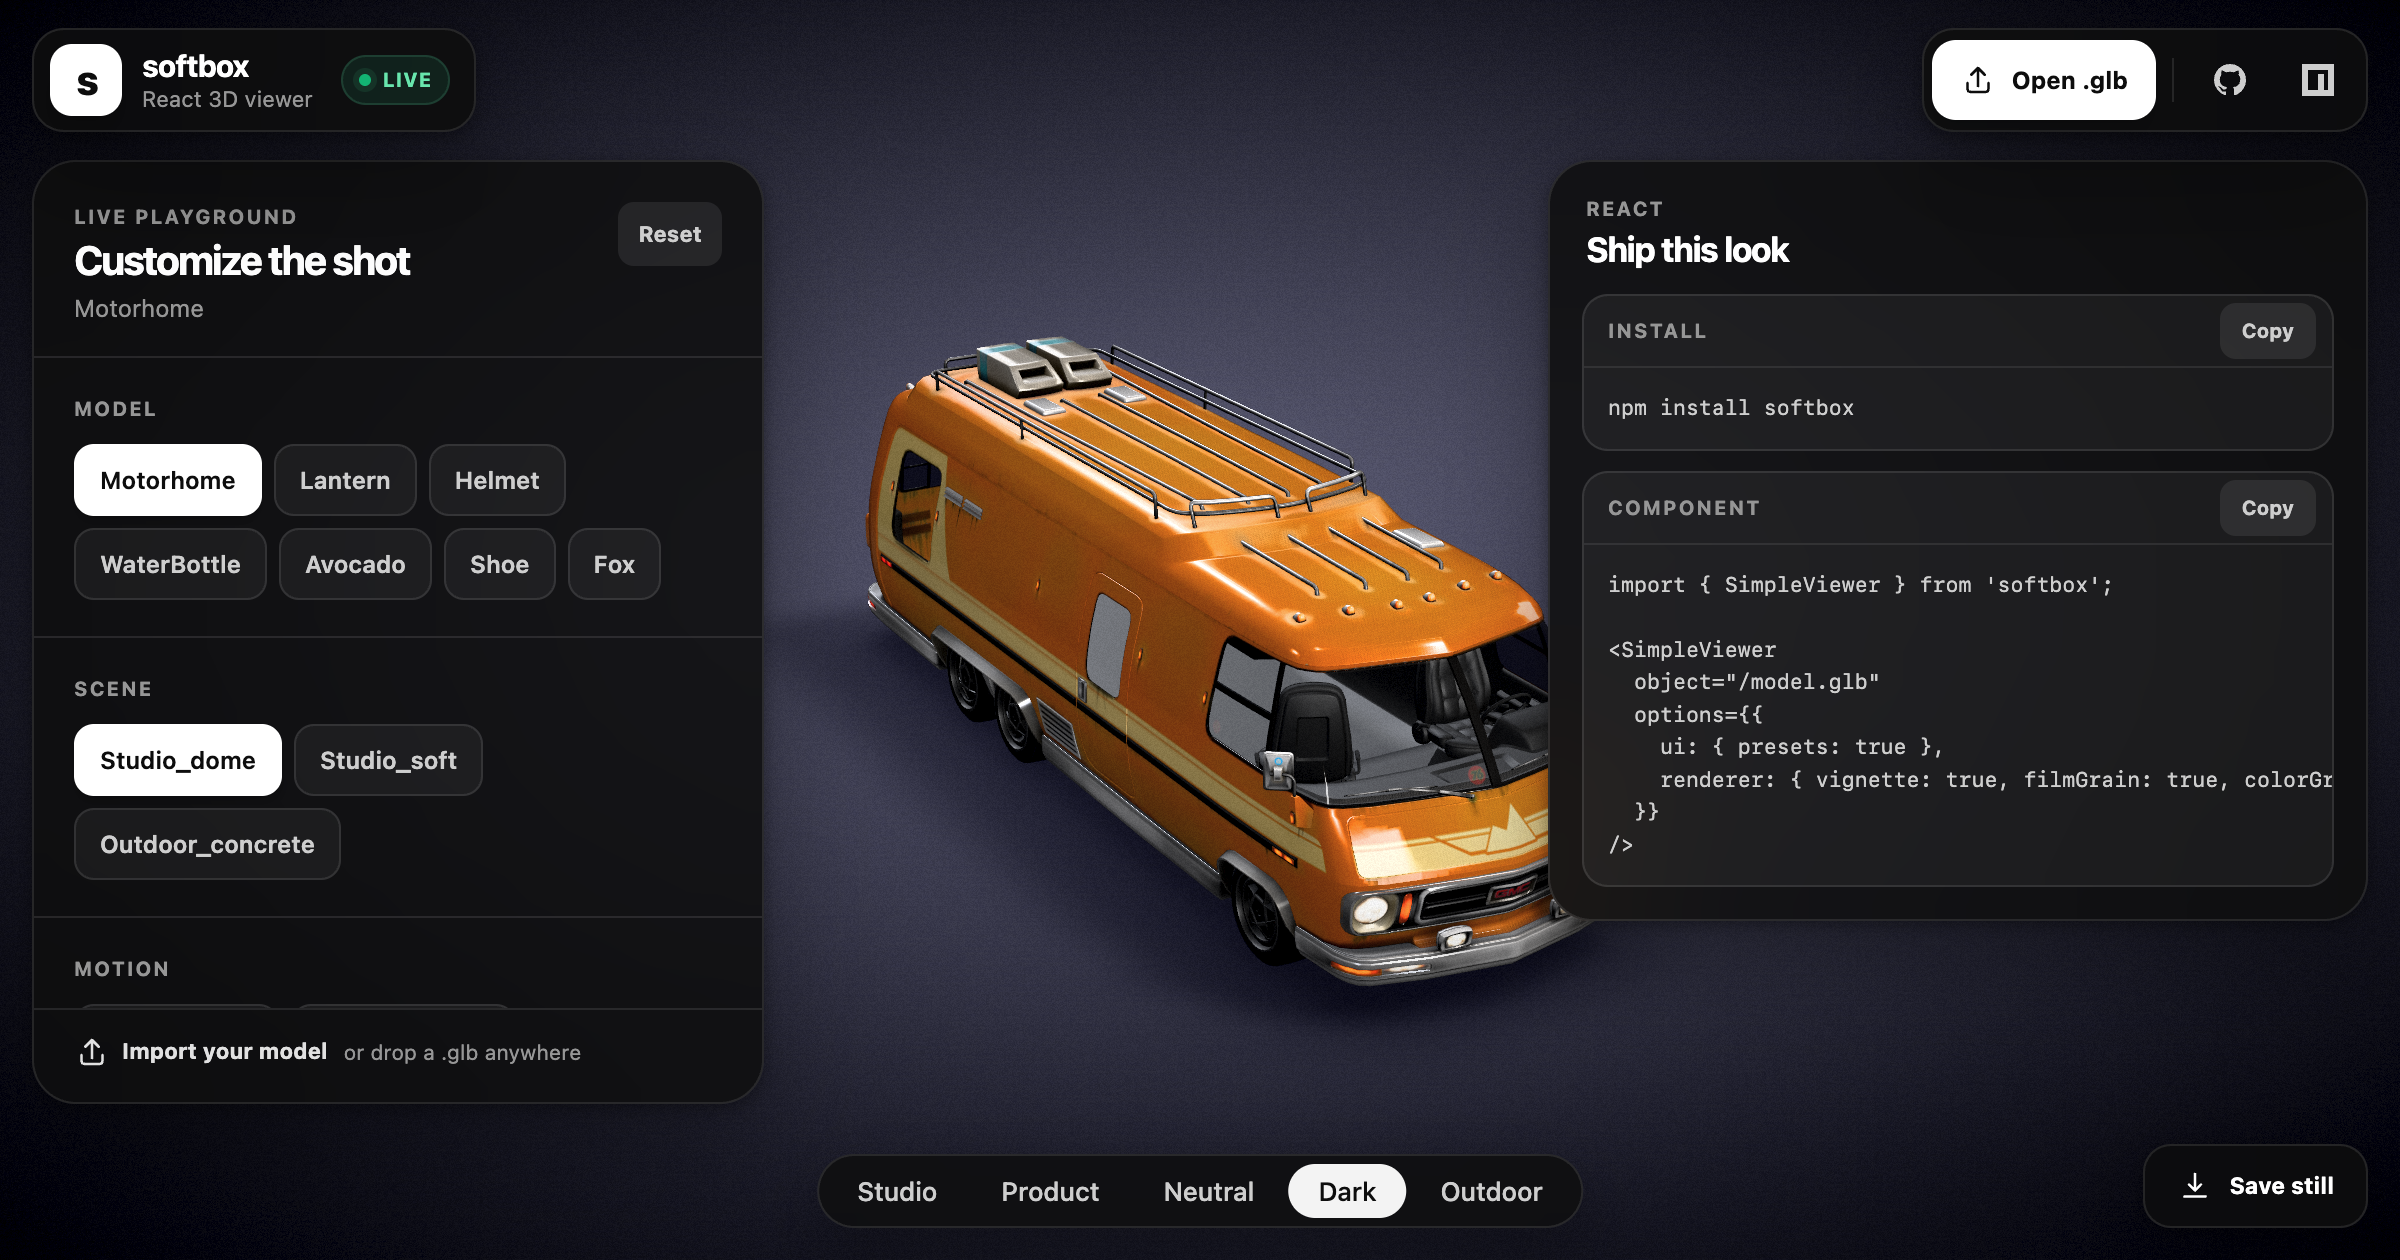Click the softbox S logo

click(x=86, y=80)
